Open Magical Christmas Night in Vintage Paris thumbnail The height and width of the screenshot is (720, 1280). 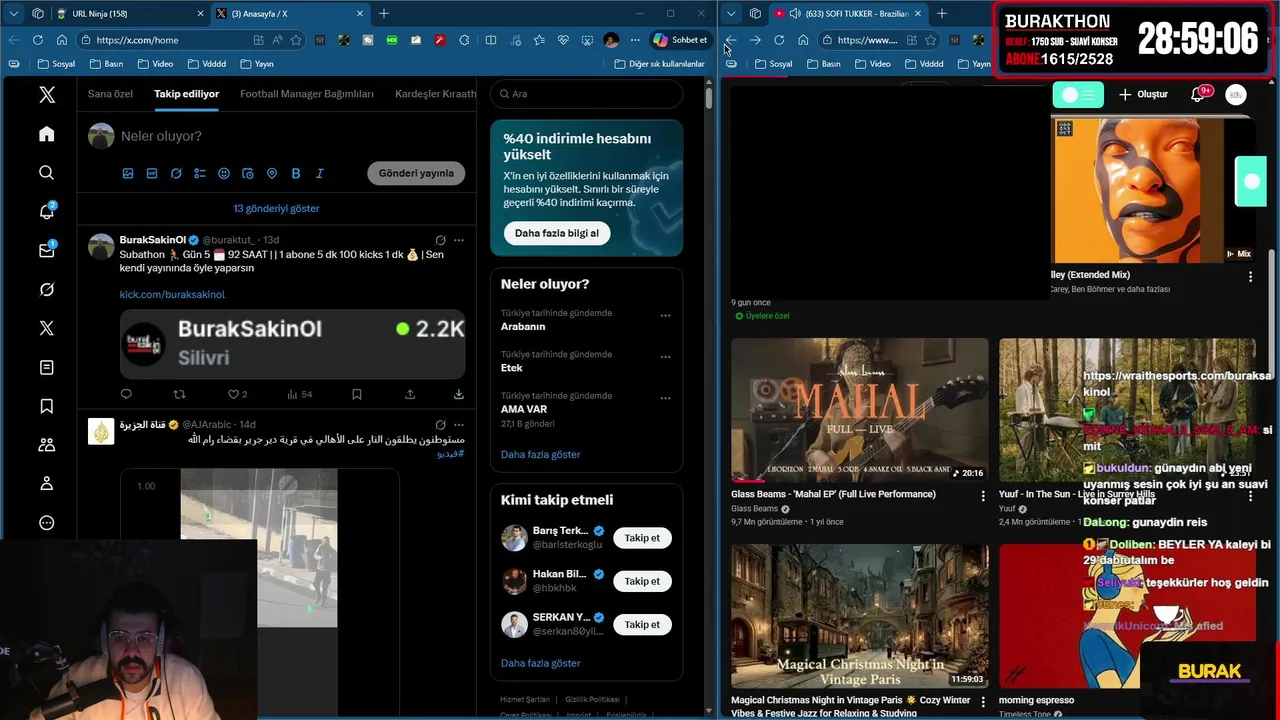point(859,616)
